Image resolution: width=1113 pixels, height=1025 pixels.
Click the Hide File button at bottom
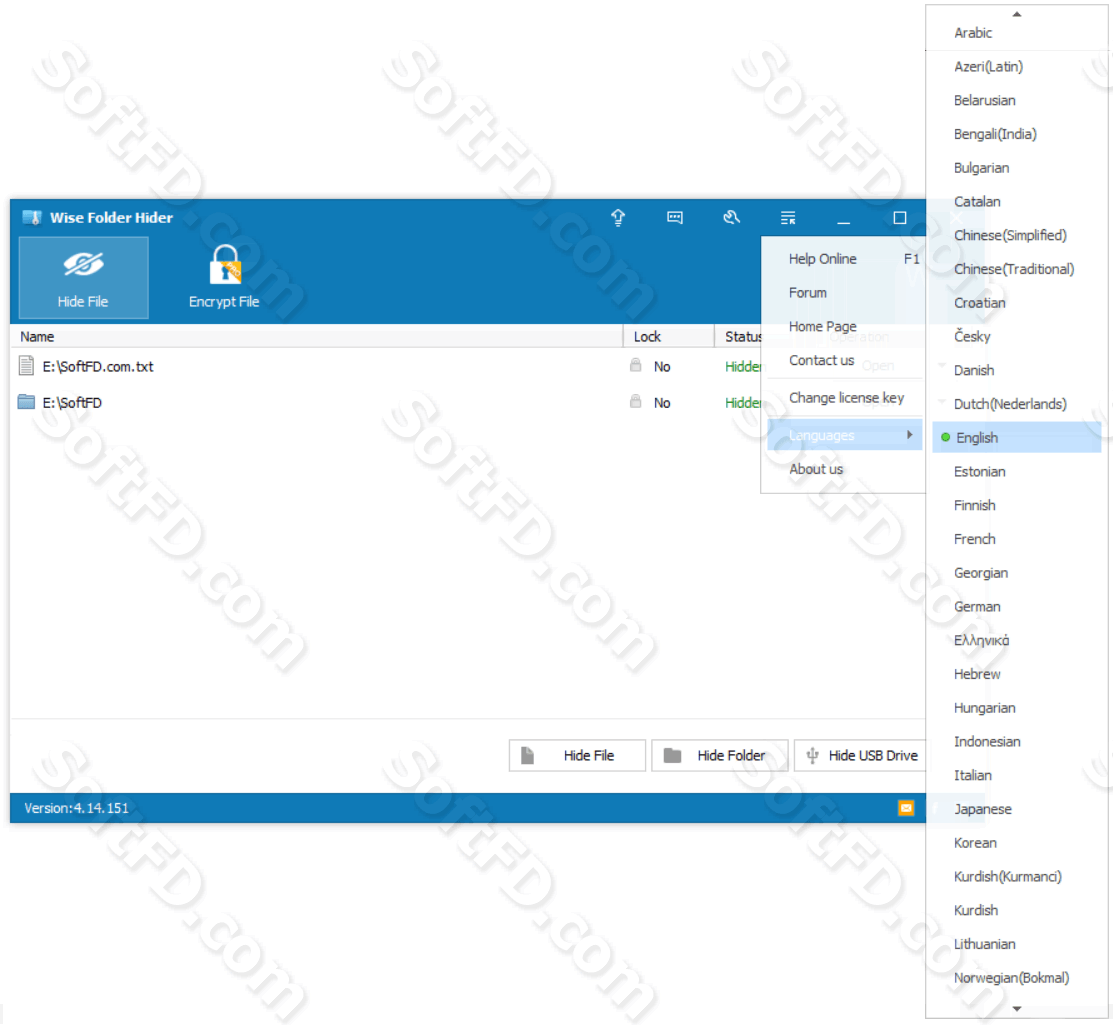click(x=577, y=755)
